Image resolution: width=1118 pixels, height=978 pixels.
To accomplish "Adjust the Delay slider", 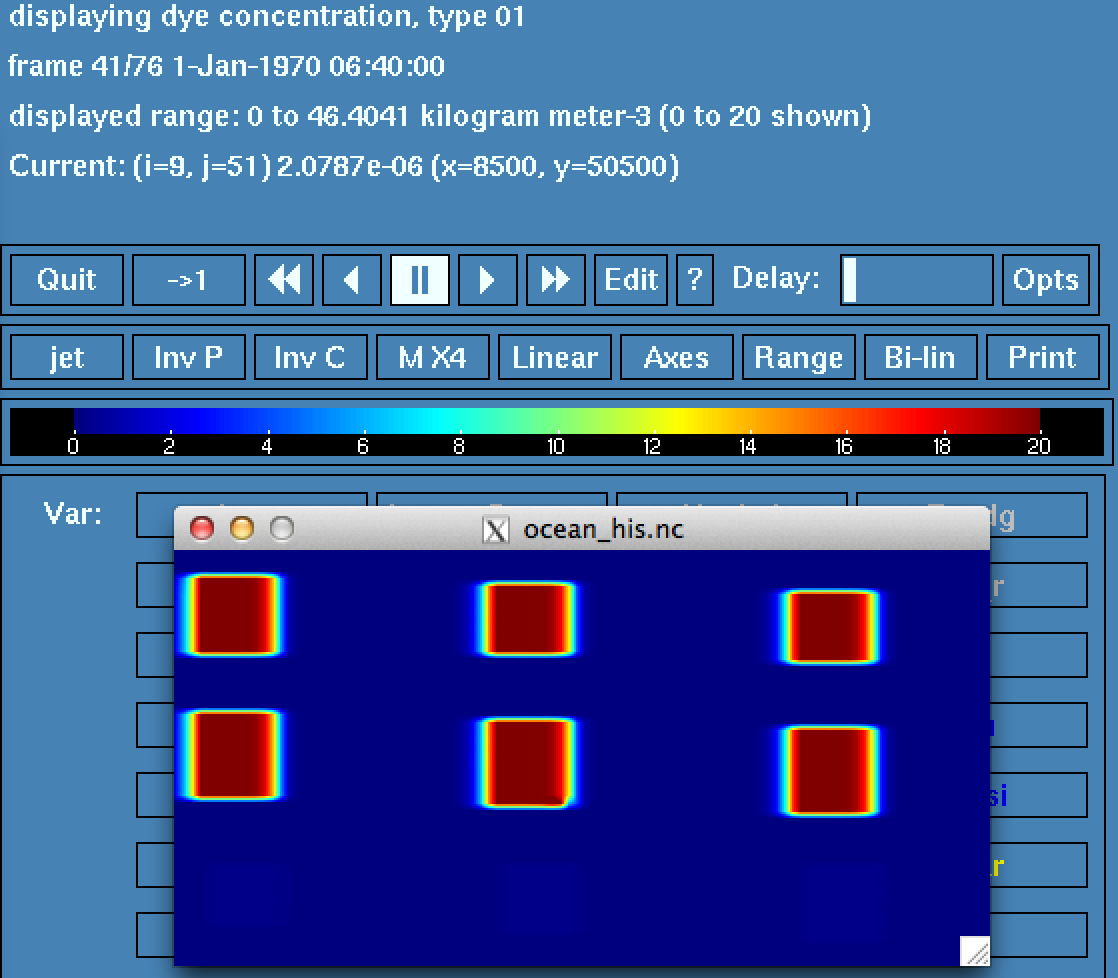I will click(x=916, y=280).
